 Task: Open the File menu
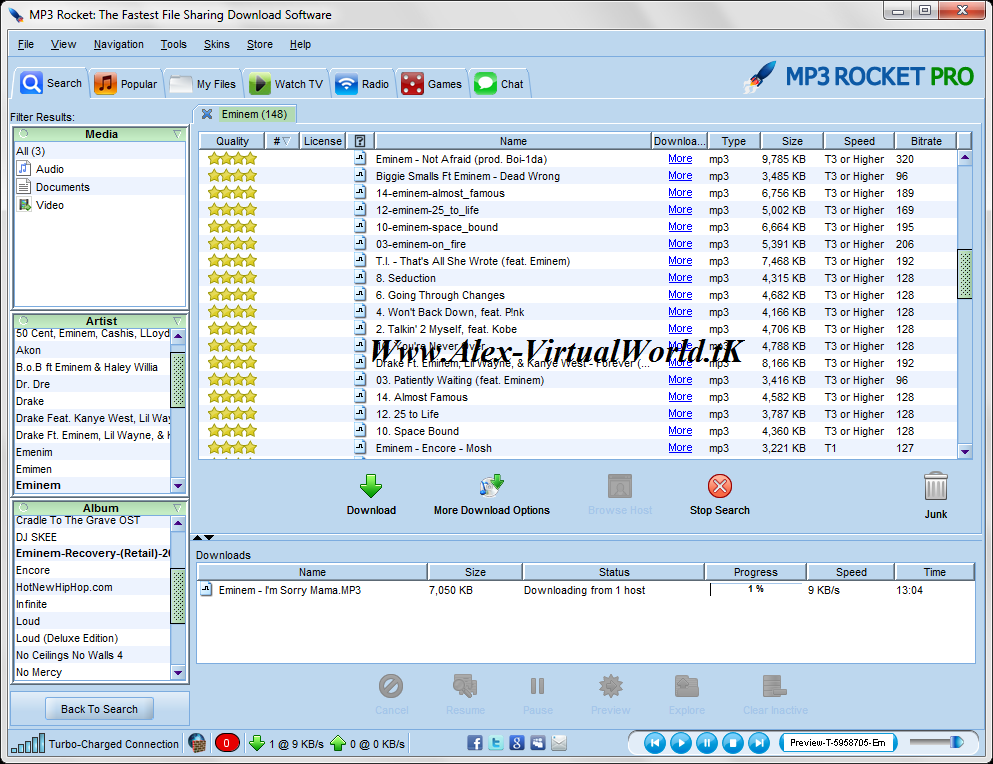26,44
